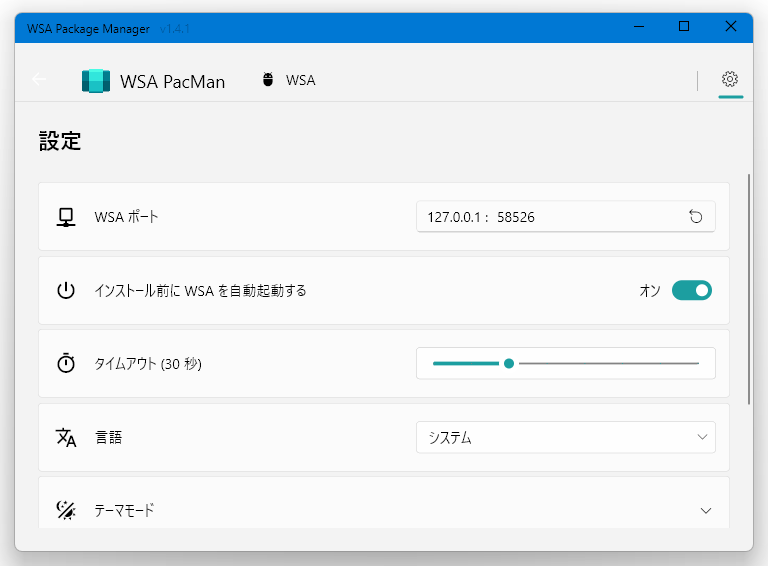The image size is (768, 566).
Task: Click the インストール前に WSA を自動起動する label
Action: point(200,291)
